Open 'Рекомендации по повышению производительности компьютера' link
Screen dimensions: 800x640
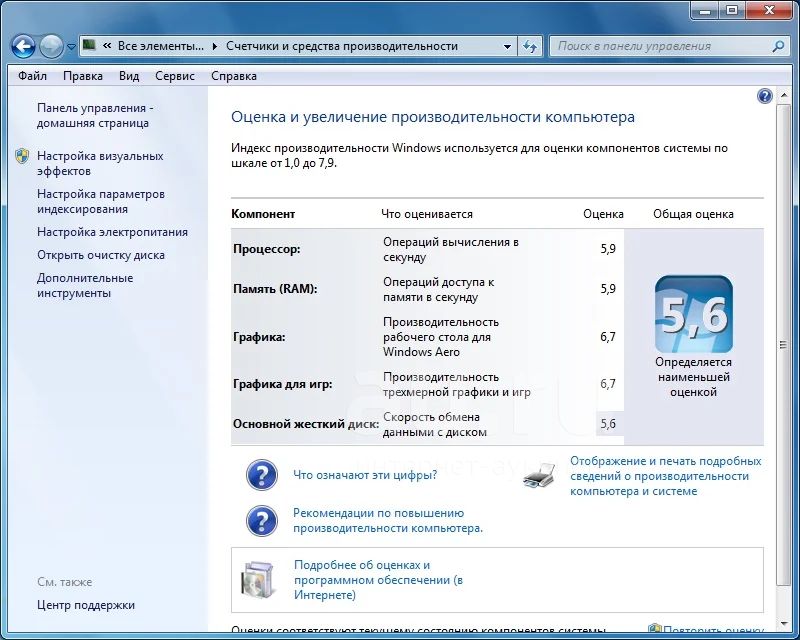pyautogui.click(x=388, y=521)
